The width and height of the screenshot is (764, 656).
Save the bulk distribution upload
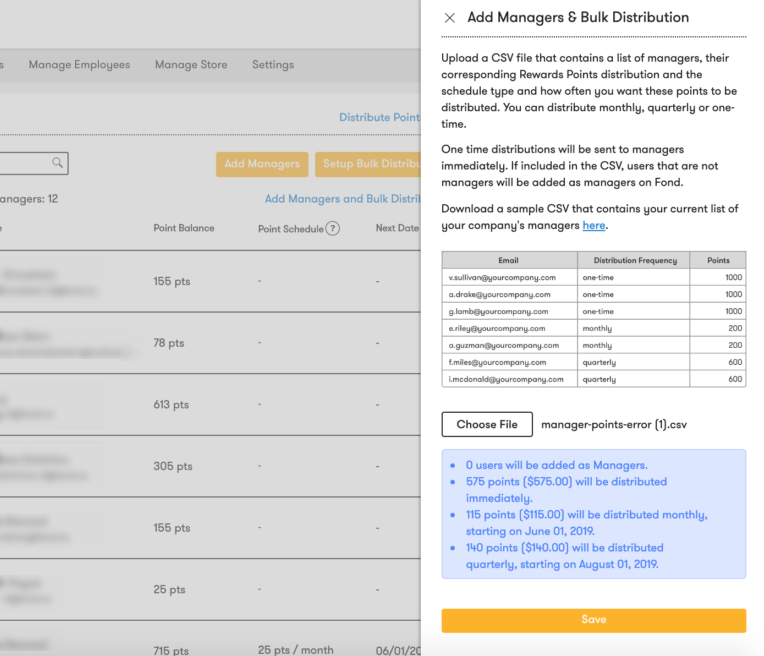click(593, 620)
